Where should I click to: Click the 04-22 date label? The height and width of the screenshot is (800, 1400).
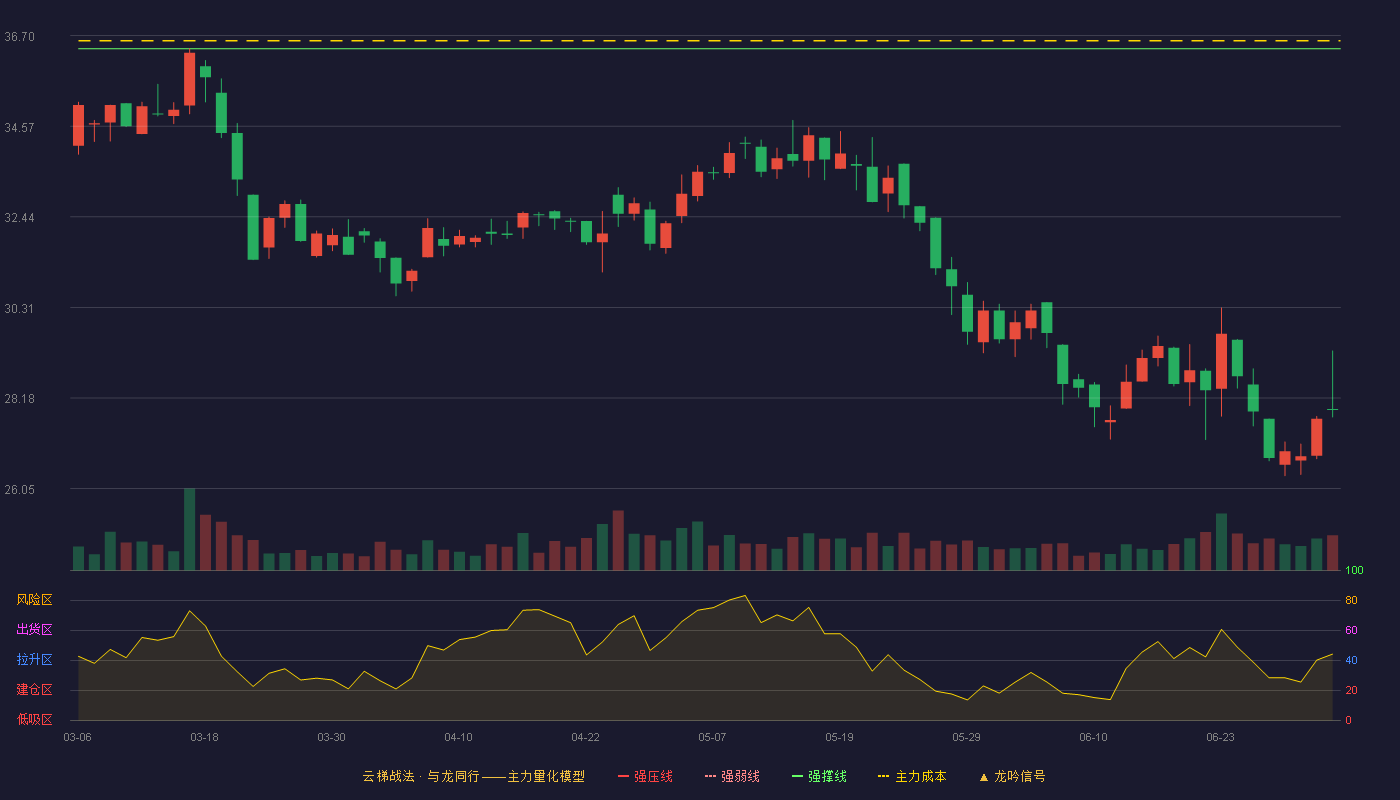[x=585, y=737]
